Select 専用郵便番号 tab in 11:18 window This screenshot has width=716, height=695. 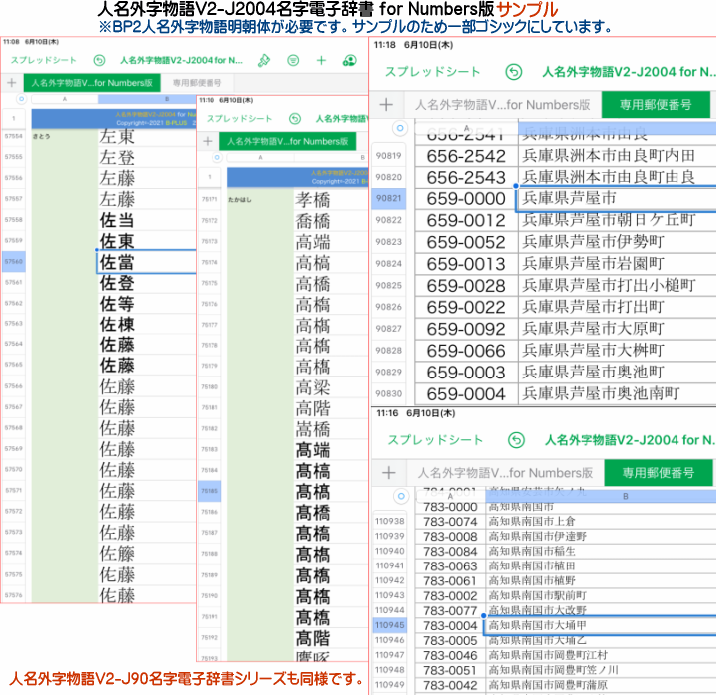point(656,105)
